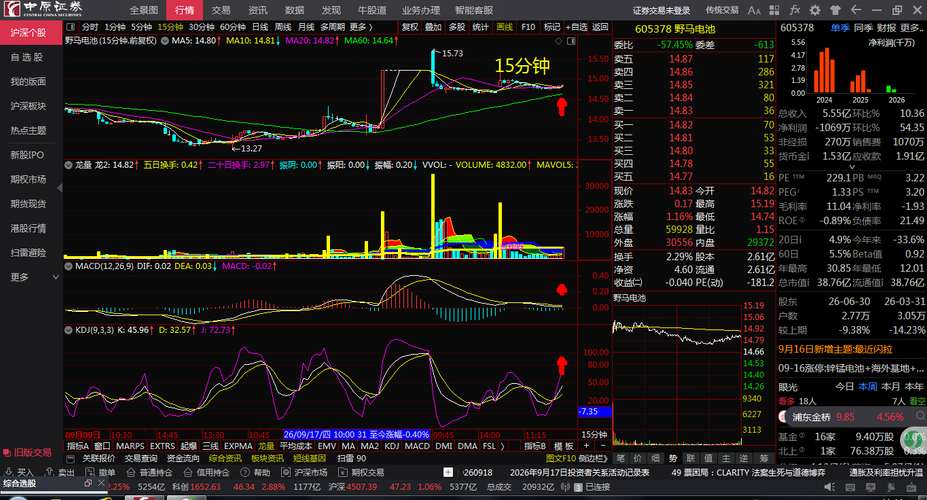Viewport: 927px width, 500px height.
Task: Click 买入 buy icon in trading bar
Action: tap(20, 472)
